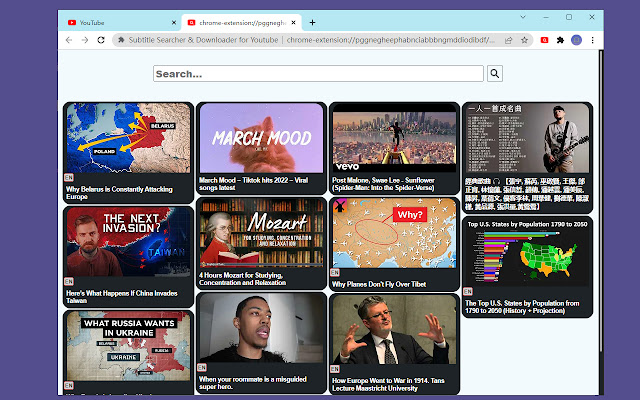Open the Tibet planes map thumbnail
This screenshot has height=400, width=640.
[394, 233]
